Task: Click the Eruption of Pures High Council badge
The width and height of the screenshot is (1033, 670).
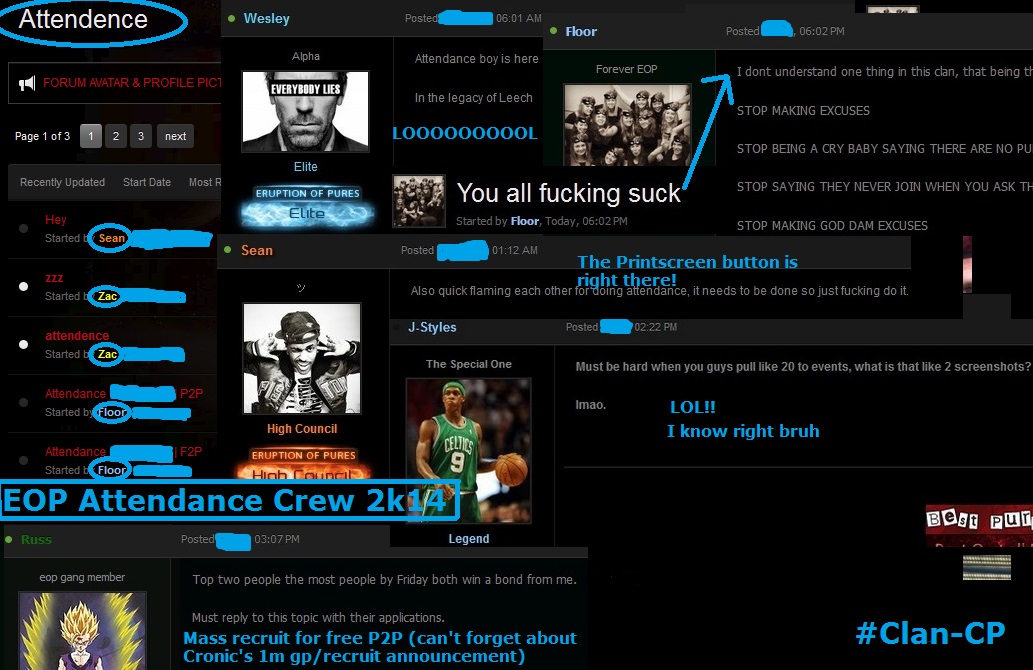Action: (303, 463)
